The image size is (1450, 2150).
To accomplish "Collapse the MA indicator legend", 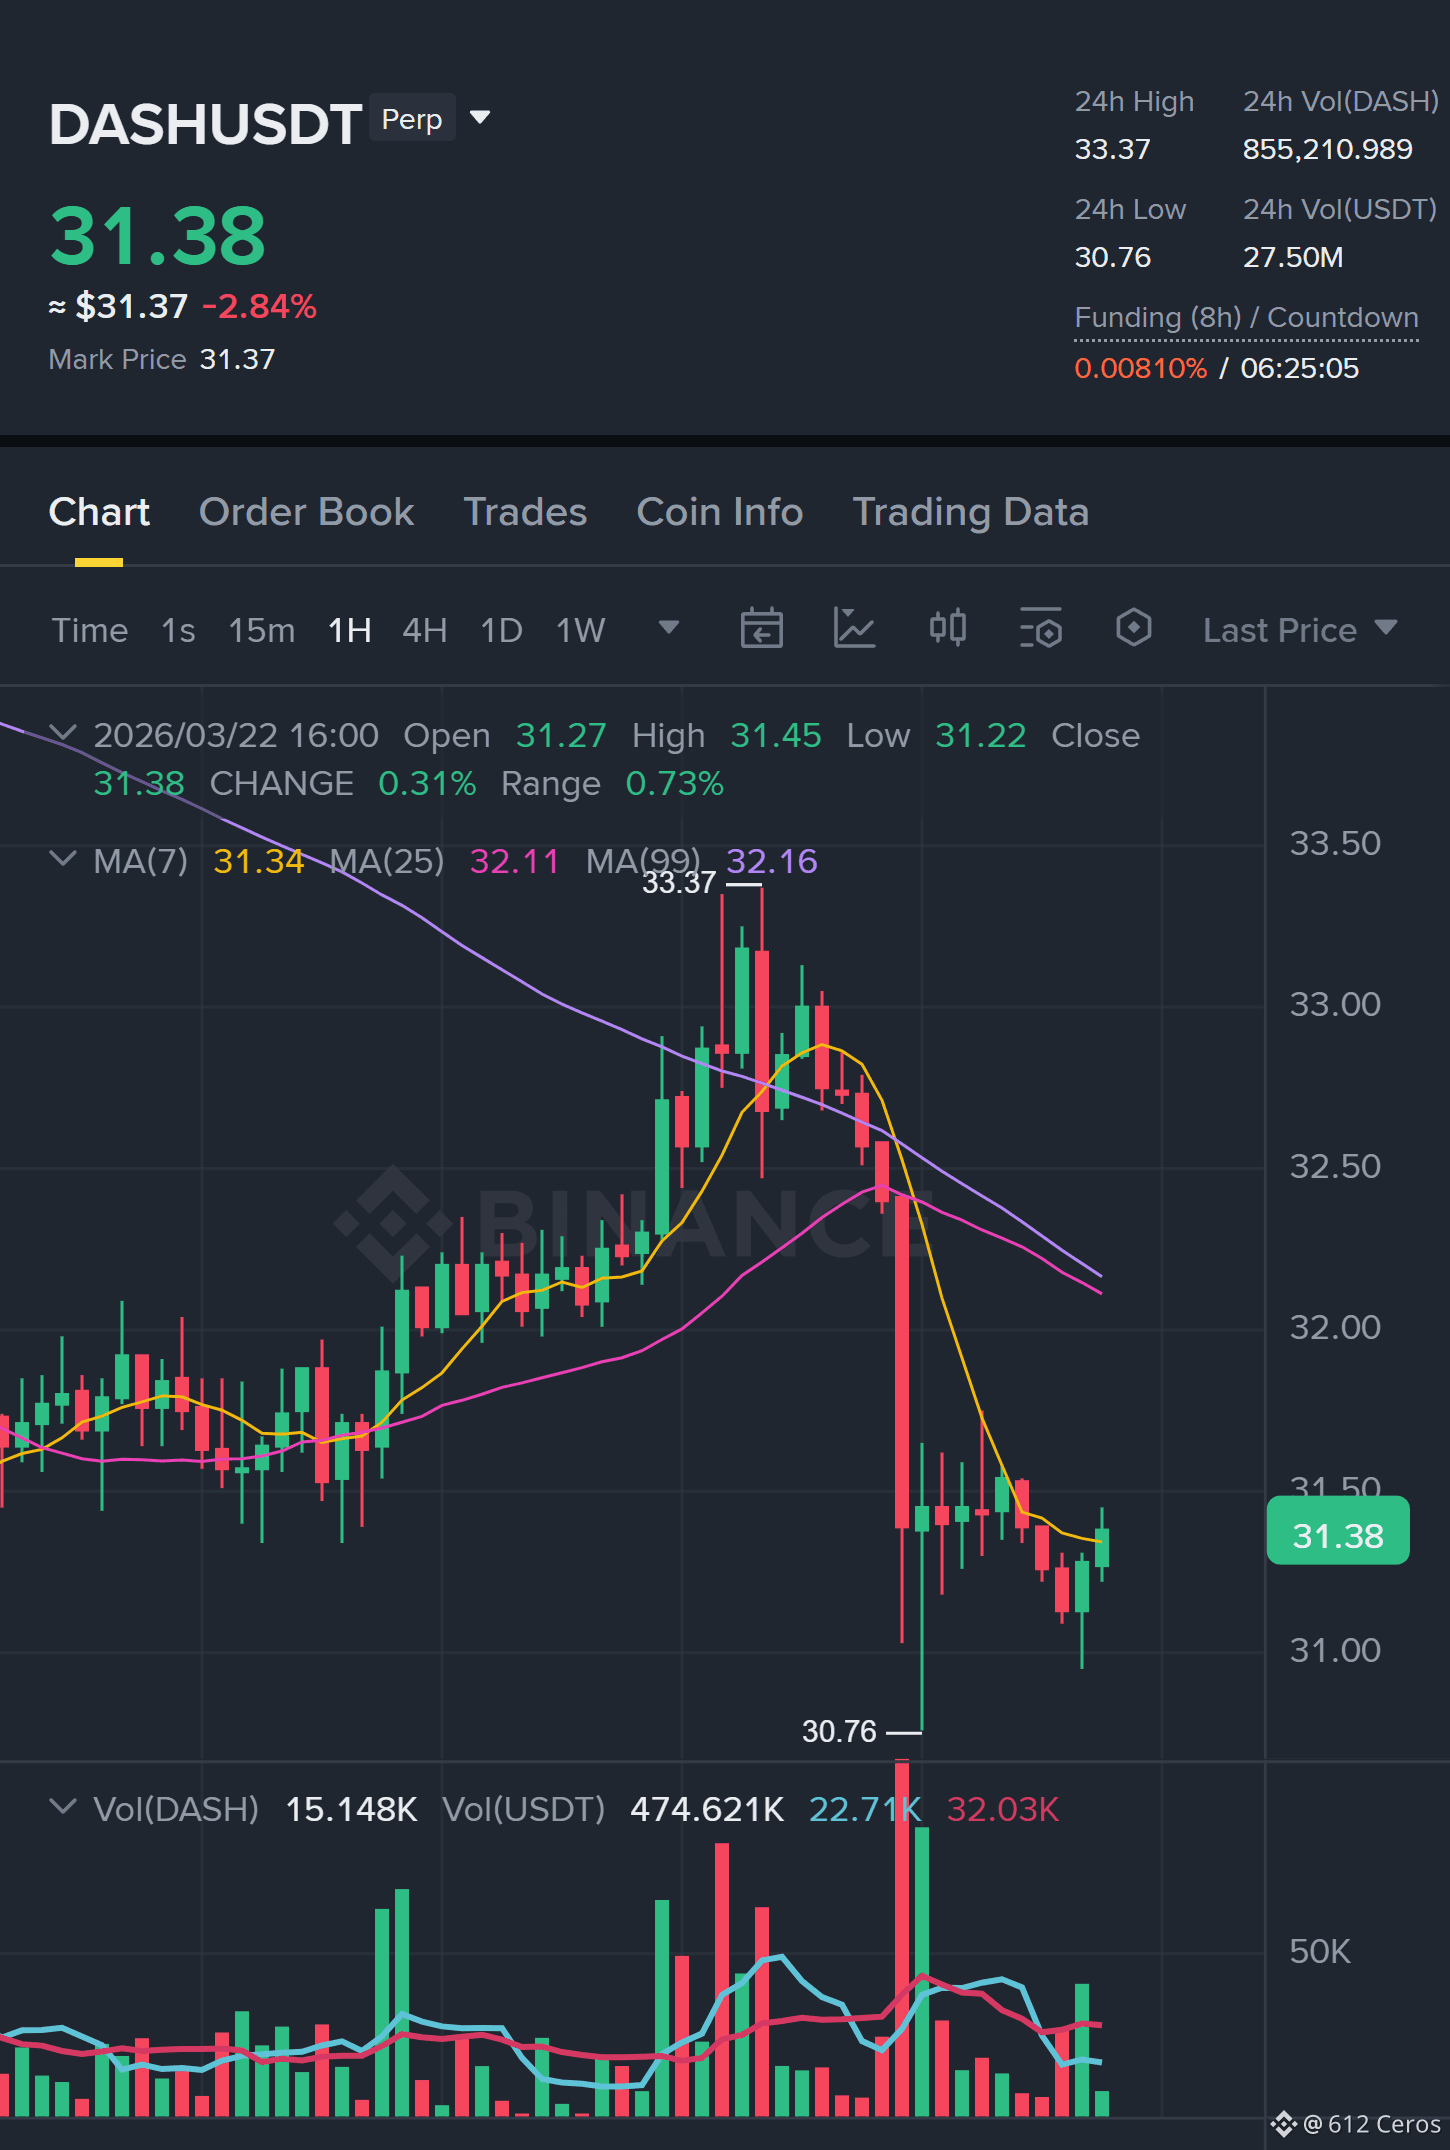I will coord(63,859).
